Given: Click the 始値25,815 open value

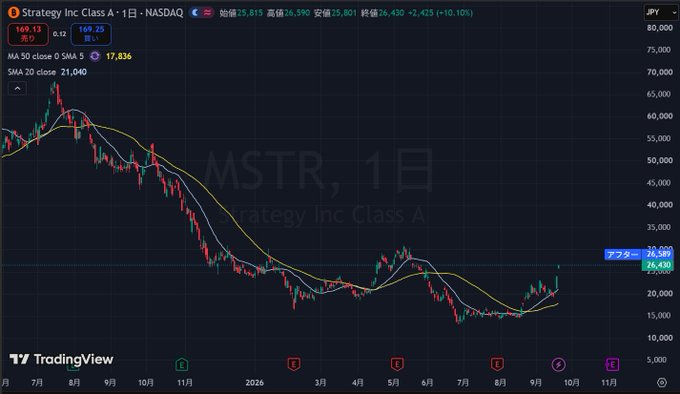Looking at the screenshot, I should click(241, 13).
